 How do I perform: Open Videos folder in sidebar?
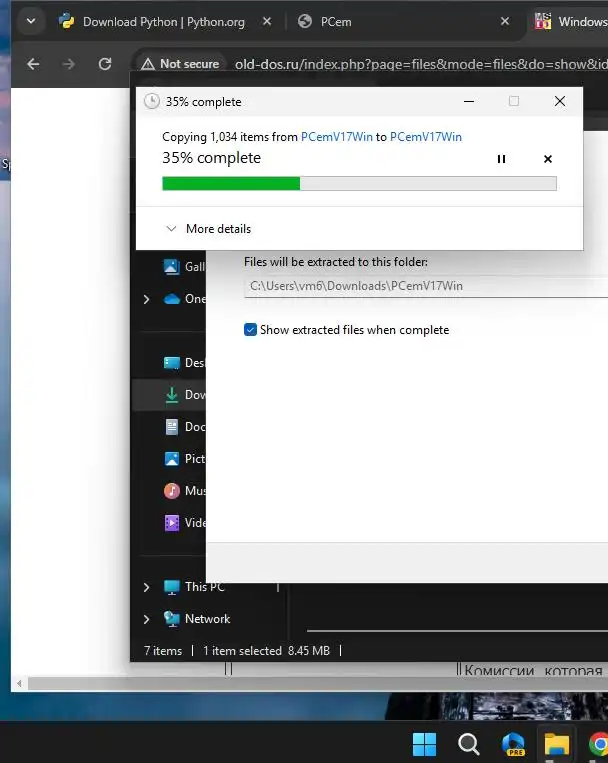(x=184, y=523)
